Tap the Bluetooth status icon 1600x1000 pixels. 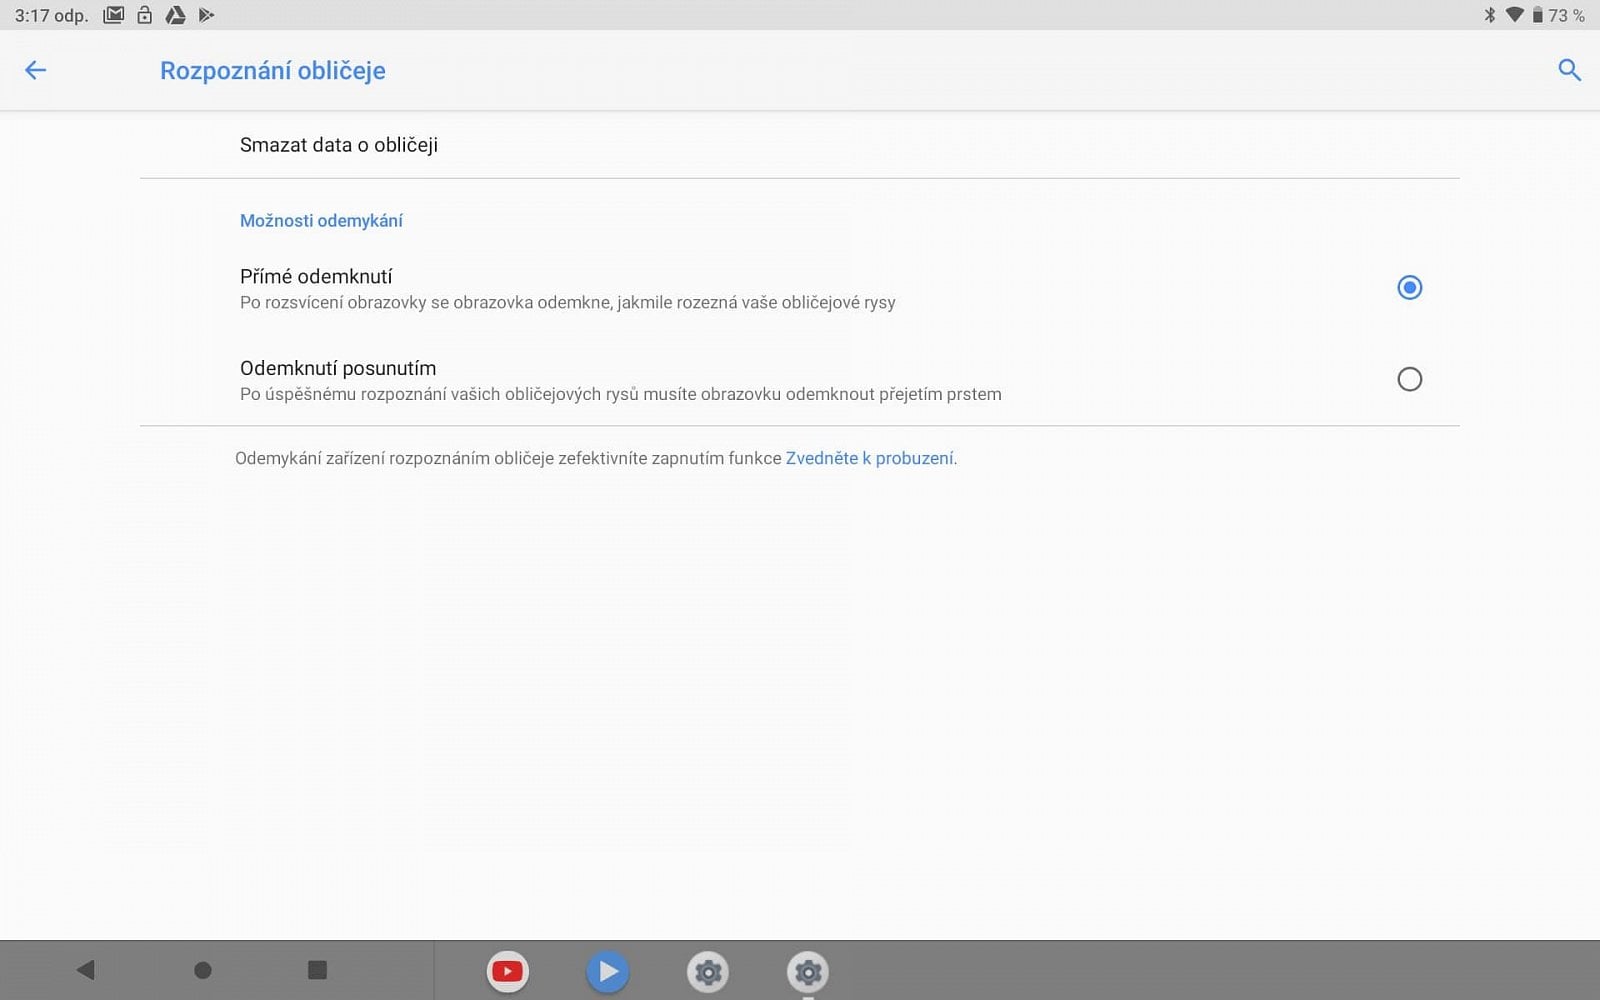[1489, 15]
